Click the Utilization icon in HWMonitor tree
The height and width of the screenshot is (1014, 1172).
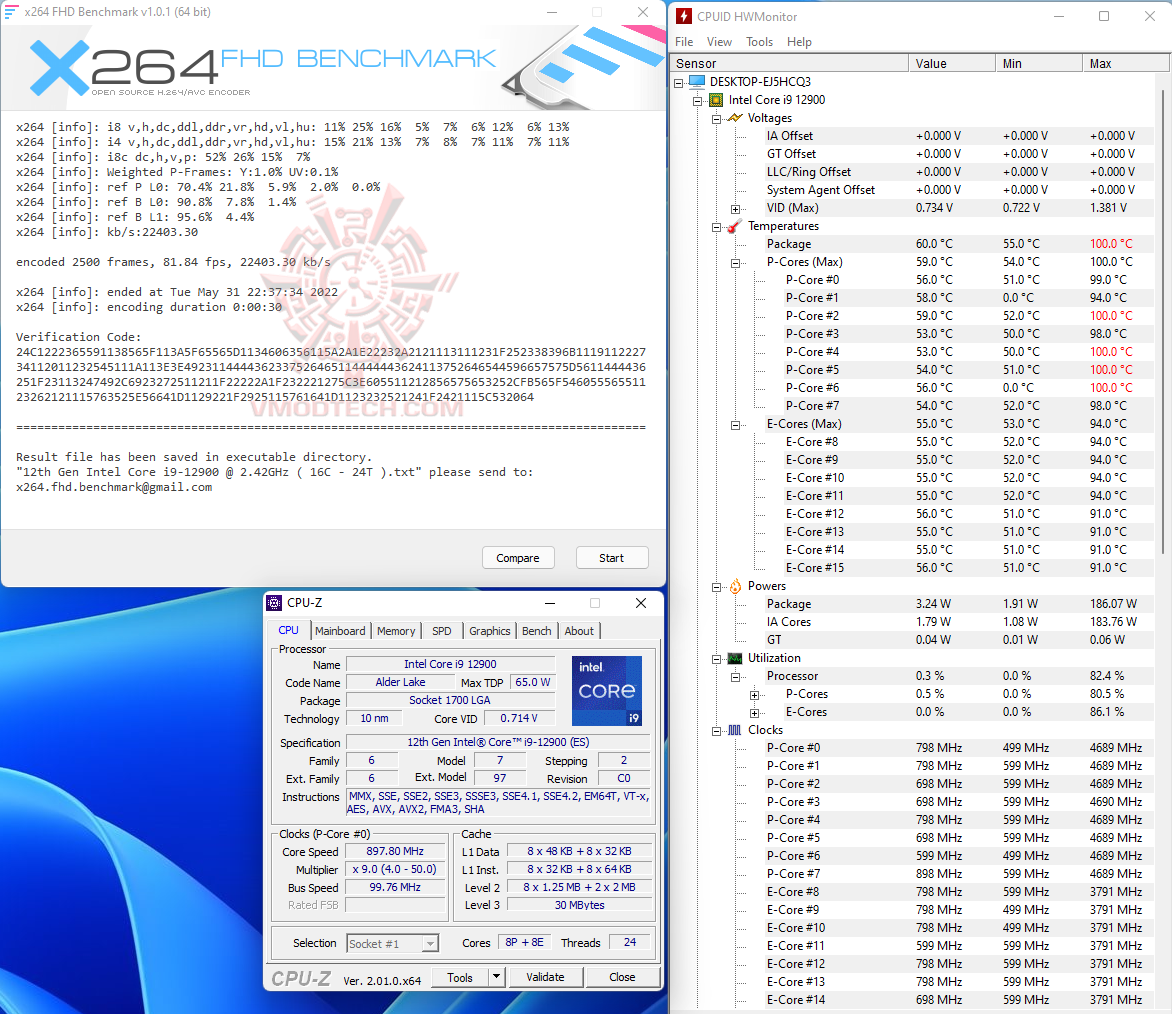click(734, 657)
